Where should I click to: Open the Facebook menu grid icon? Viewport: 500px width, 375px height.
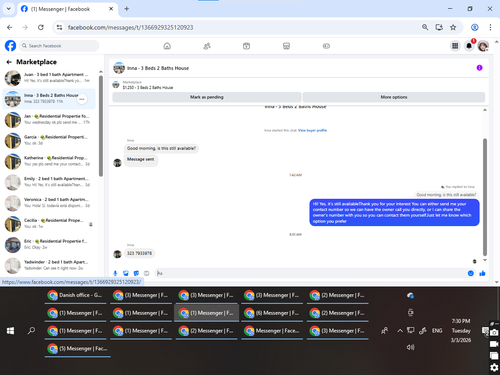coord(455,46)
